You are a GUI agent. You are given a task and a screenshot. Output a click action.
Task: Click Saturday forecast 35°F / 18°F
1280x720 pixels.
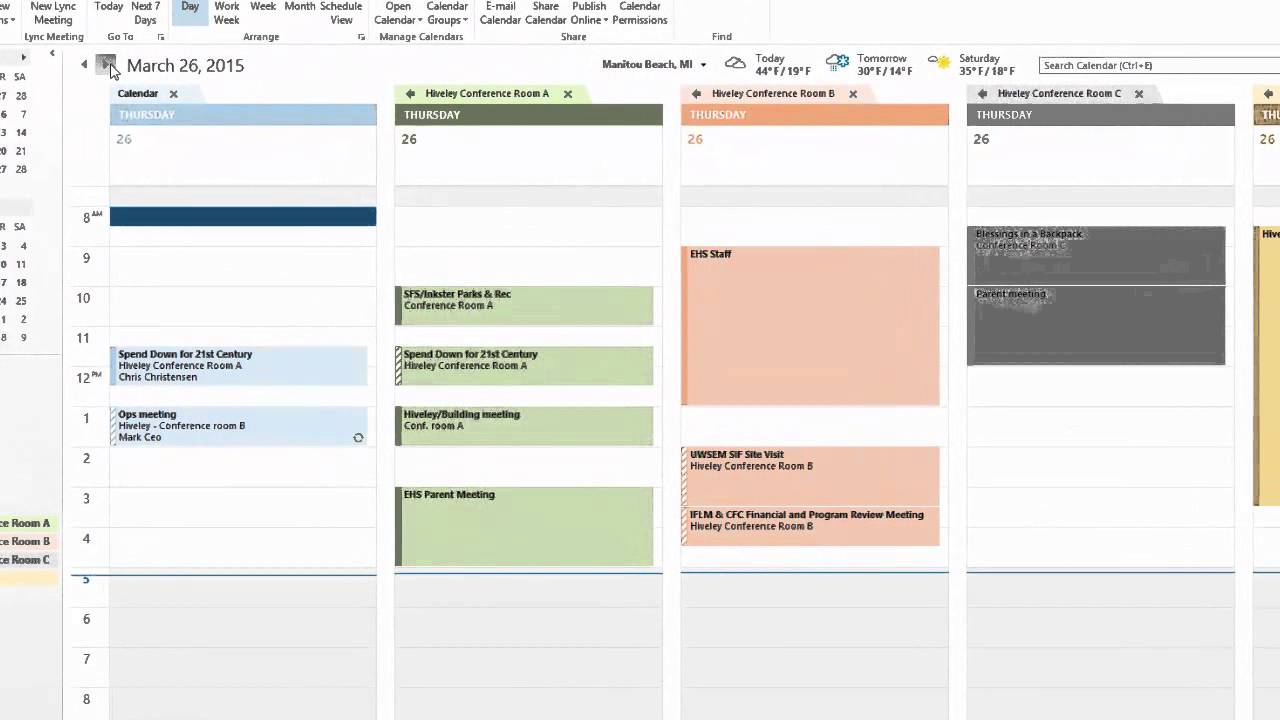[x=987, y=71]
